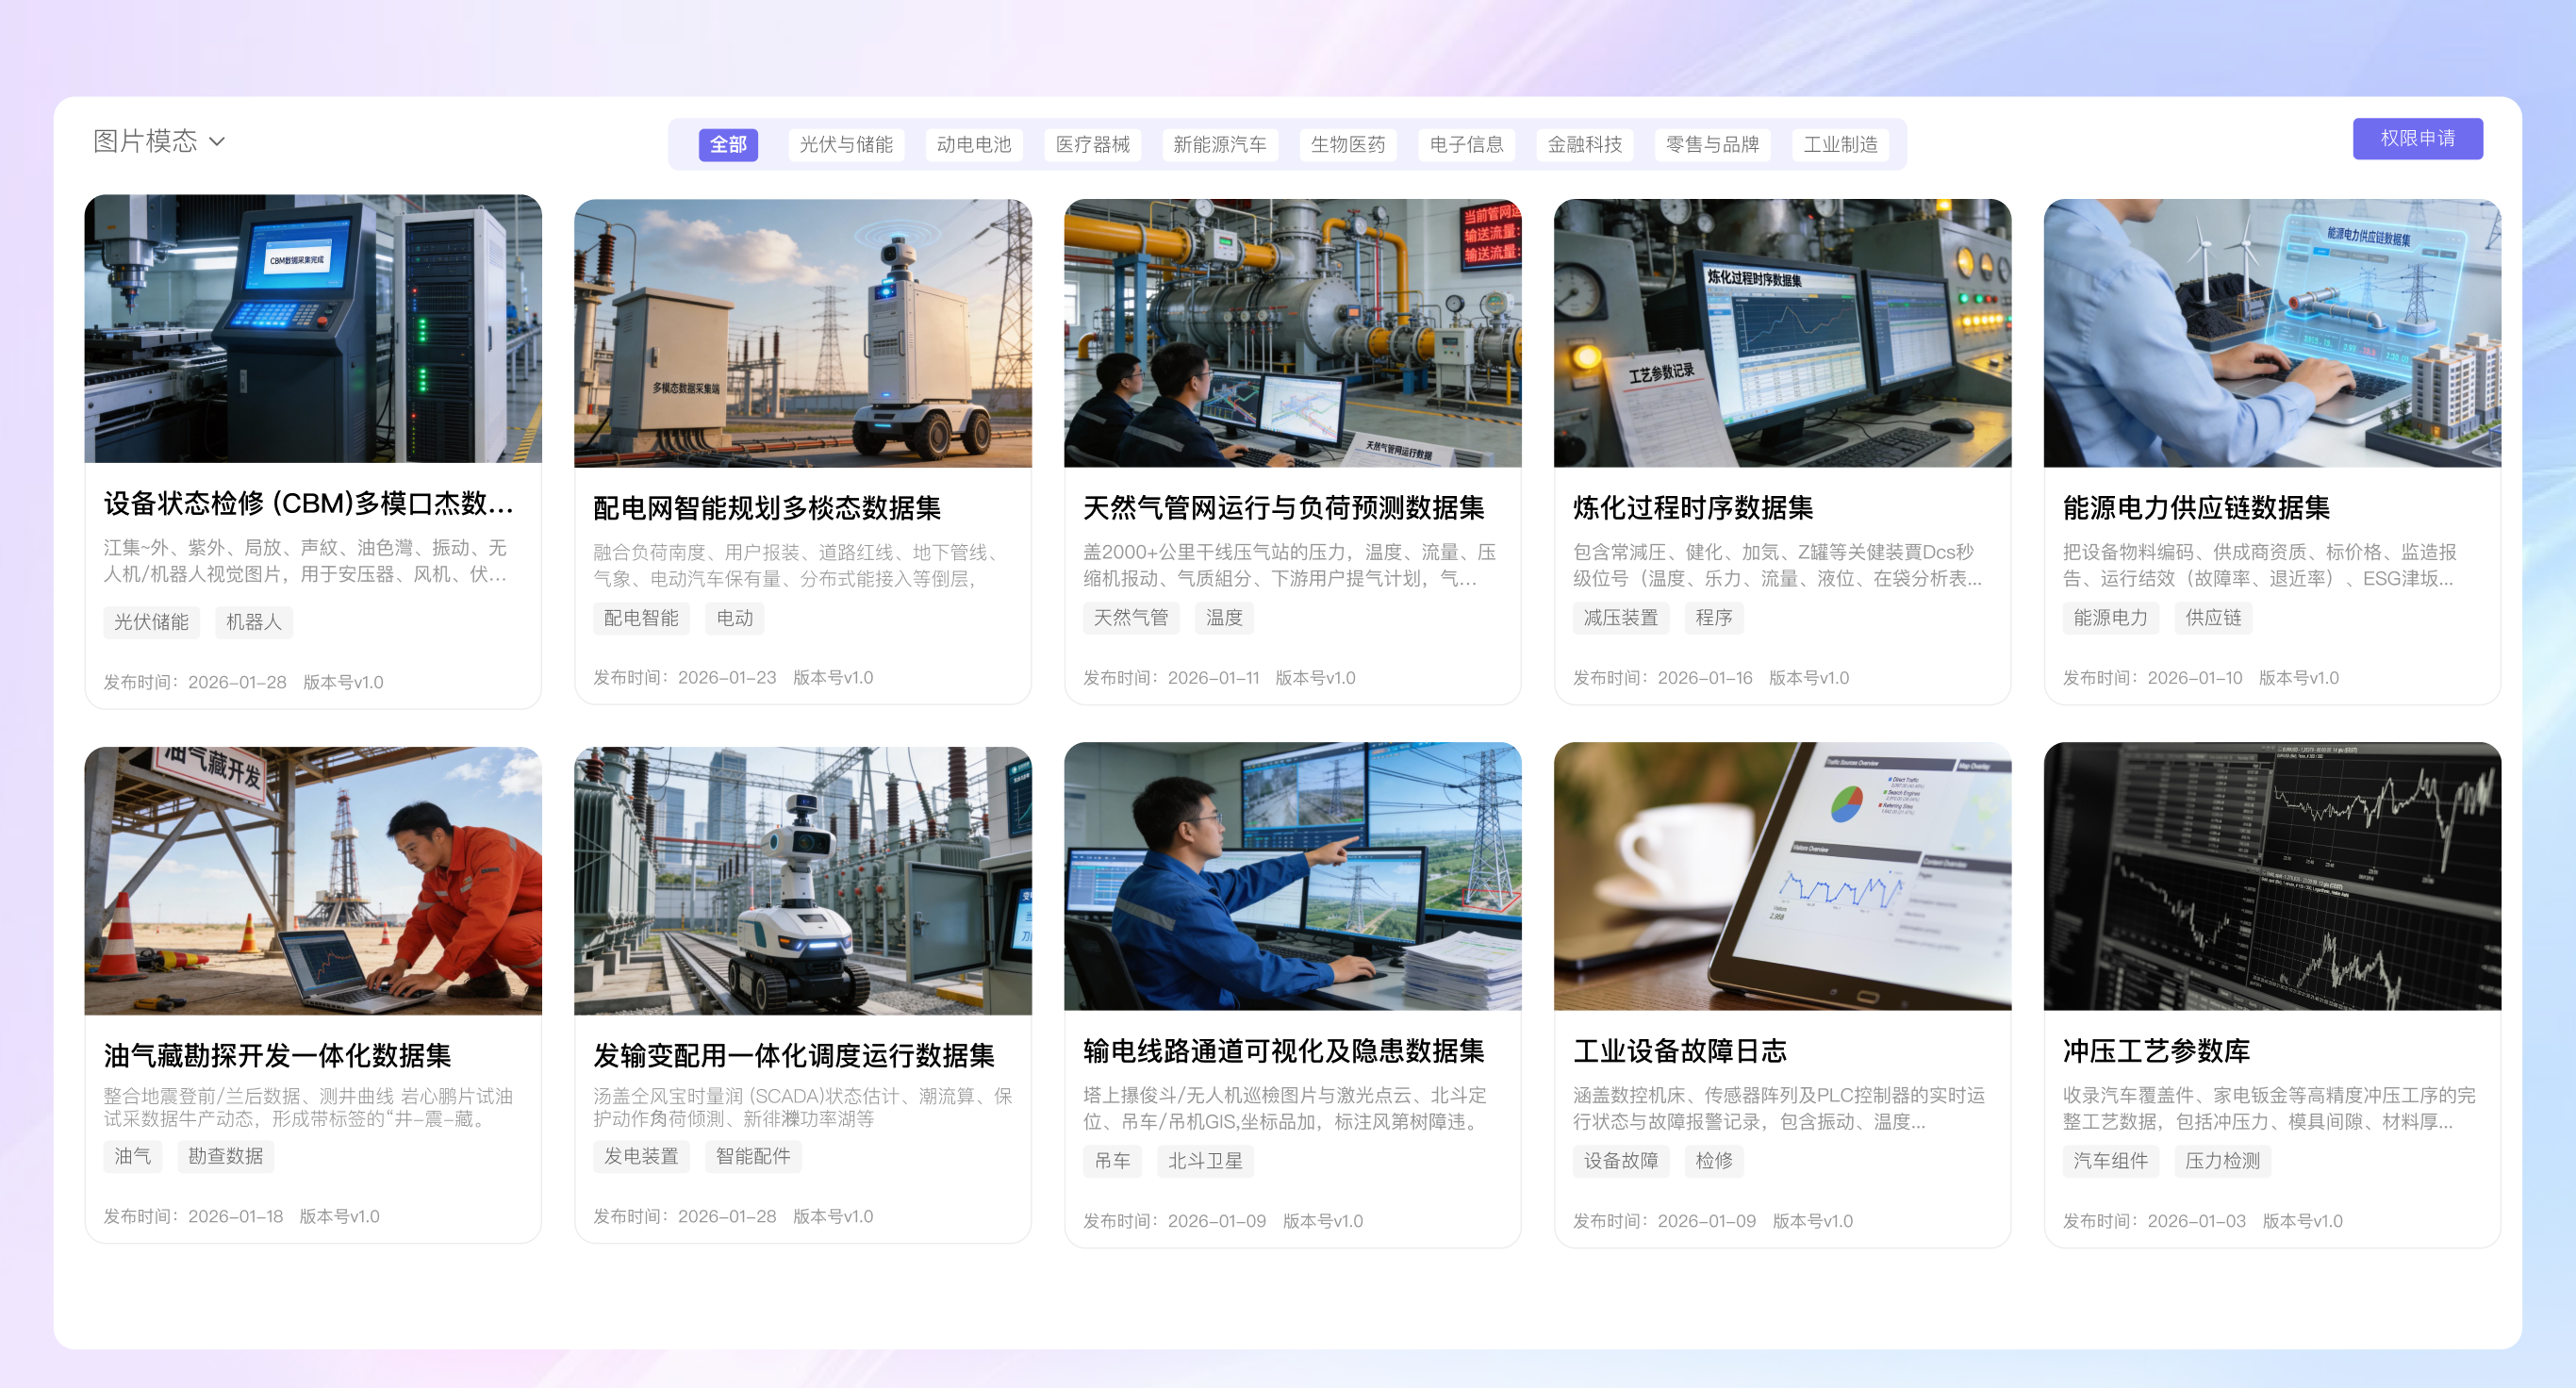
Task: Choose the 工业制造 filter tab
Action: 1839,144
